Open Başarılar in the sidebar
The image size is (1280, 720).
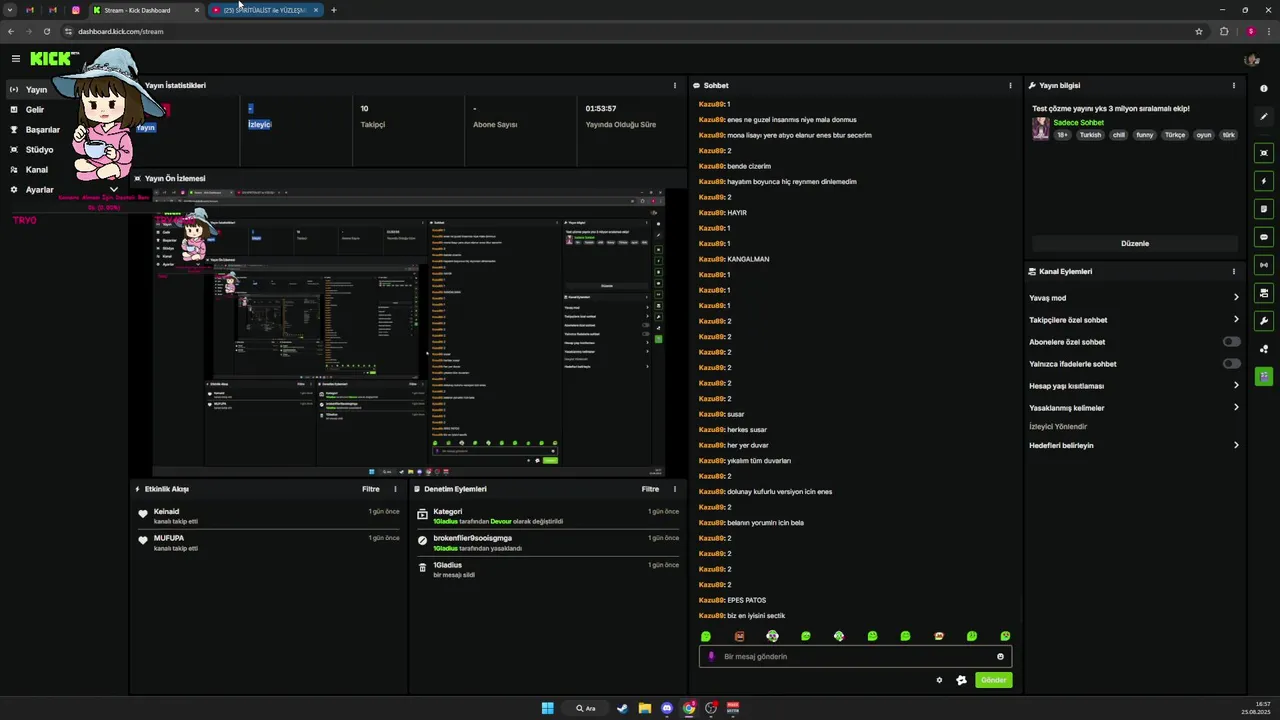42,129
